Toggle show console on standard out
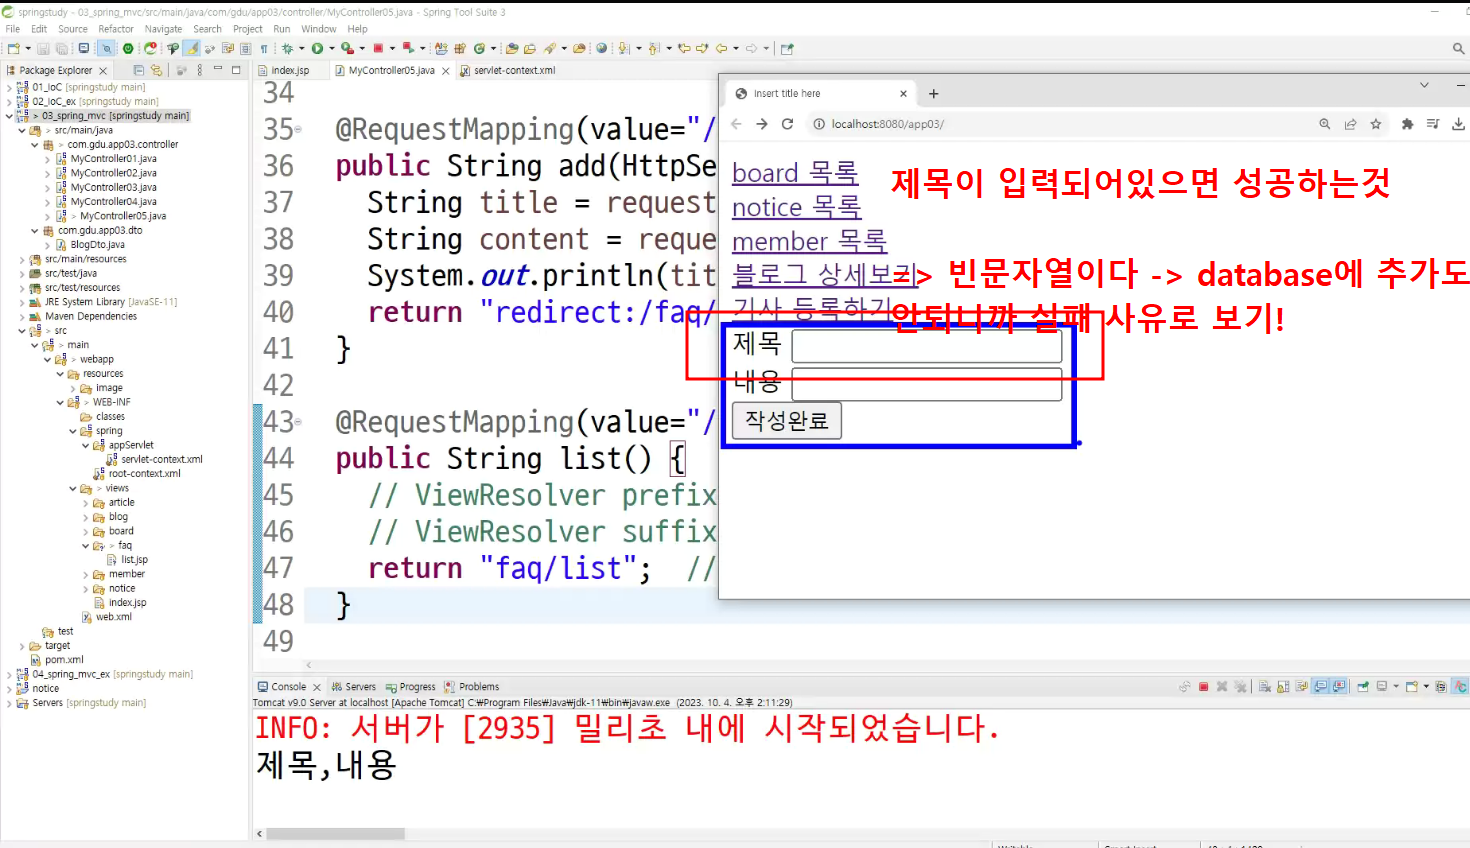The width and height of the screenshot is (1470, 848). pos(1321,687)
